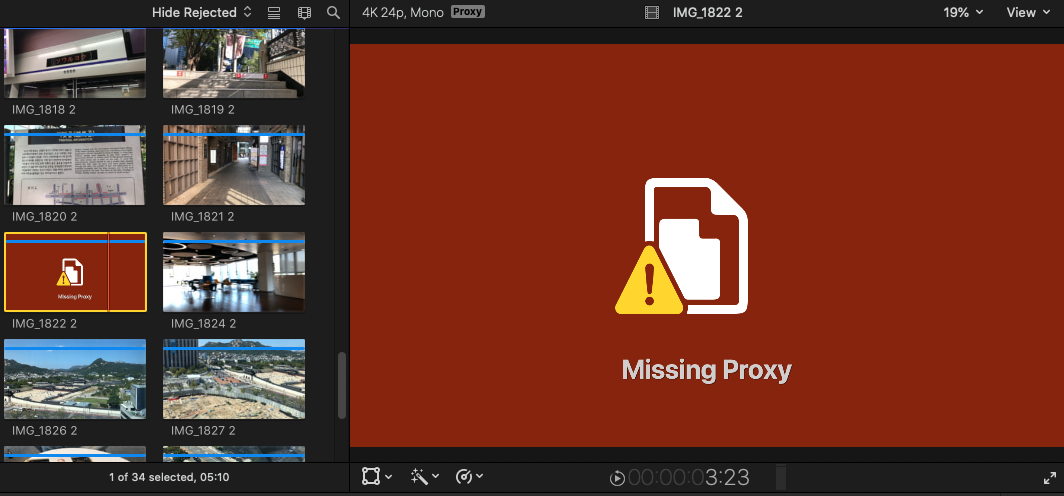The height and width of the screenshot is (496, 1064).
Task: Click the enhancements magic wand icon
Action: (419, 476)
